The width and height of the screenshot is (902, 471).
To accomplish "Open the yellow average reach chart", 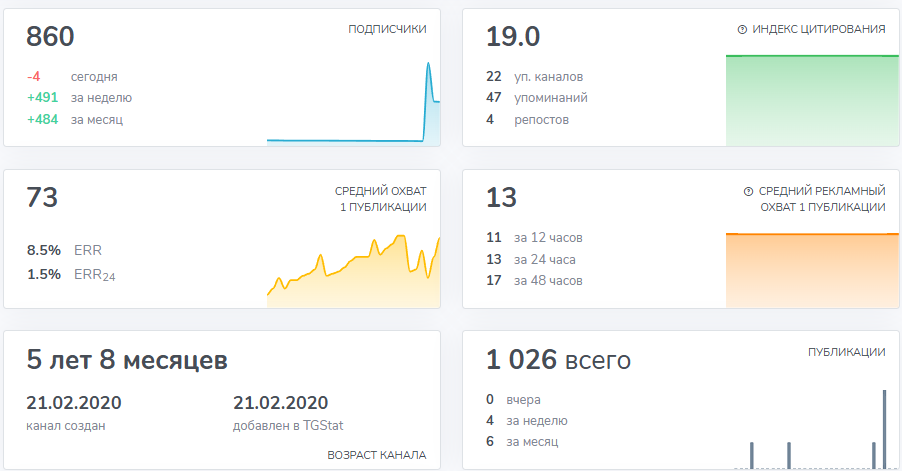I will (353, 270).
